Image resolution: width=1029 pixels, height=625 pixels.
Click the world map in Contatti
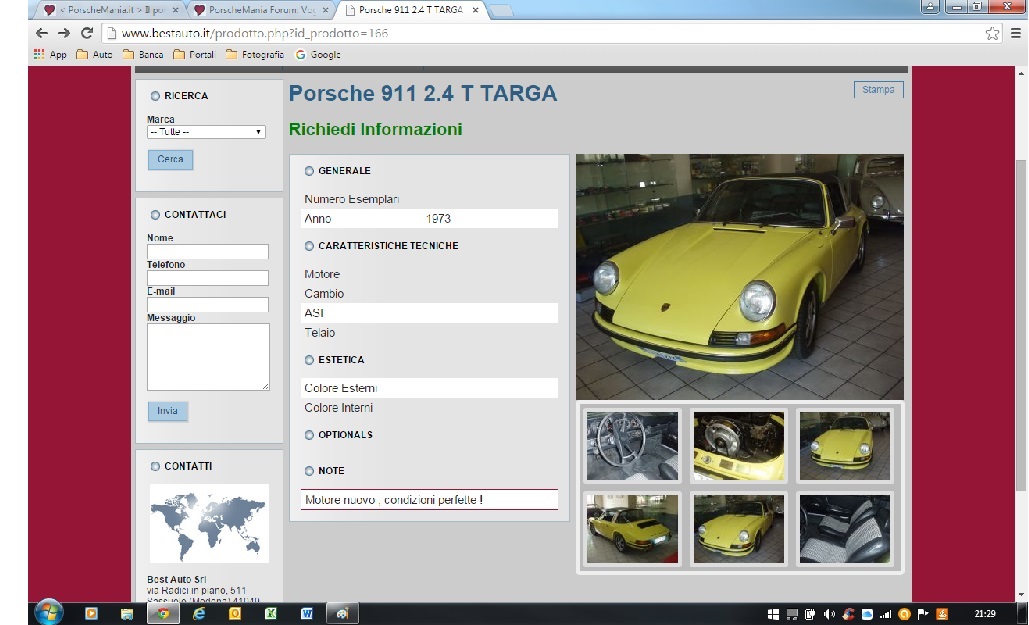209,523
